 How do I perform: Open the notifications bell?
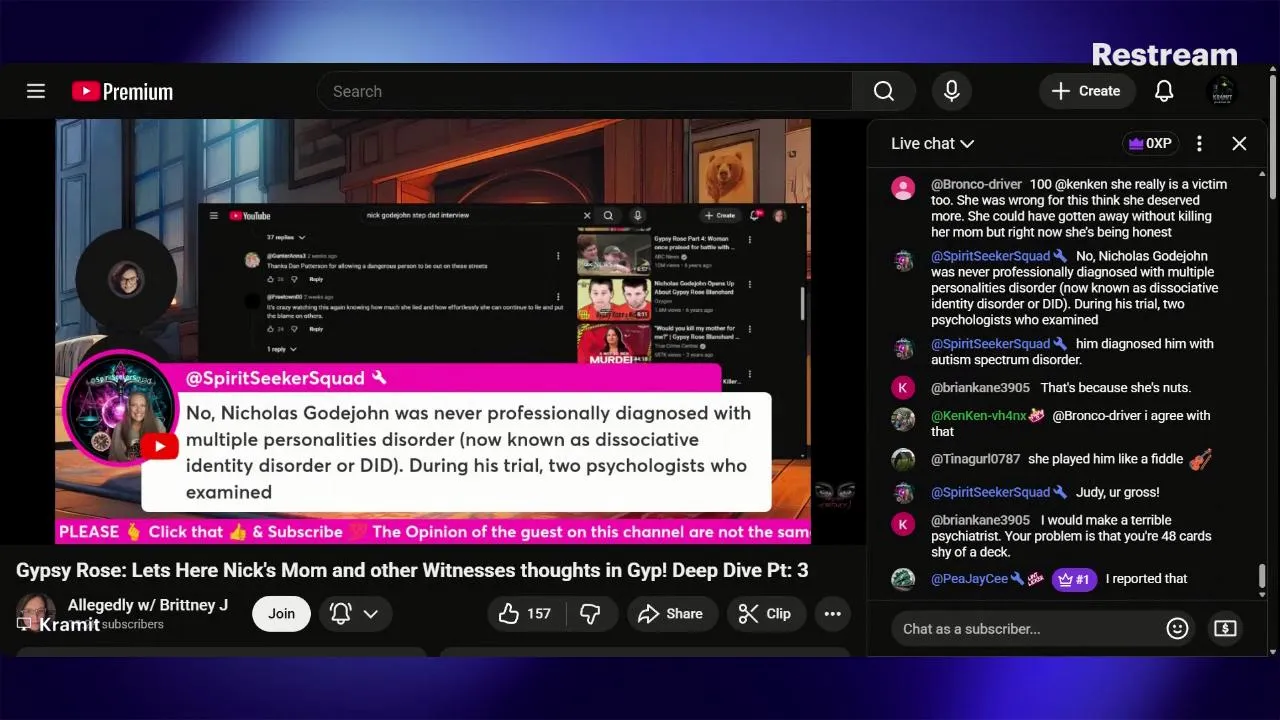pyautogui.click(x=1164, y=91)
